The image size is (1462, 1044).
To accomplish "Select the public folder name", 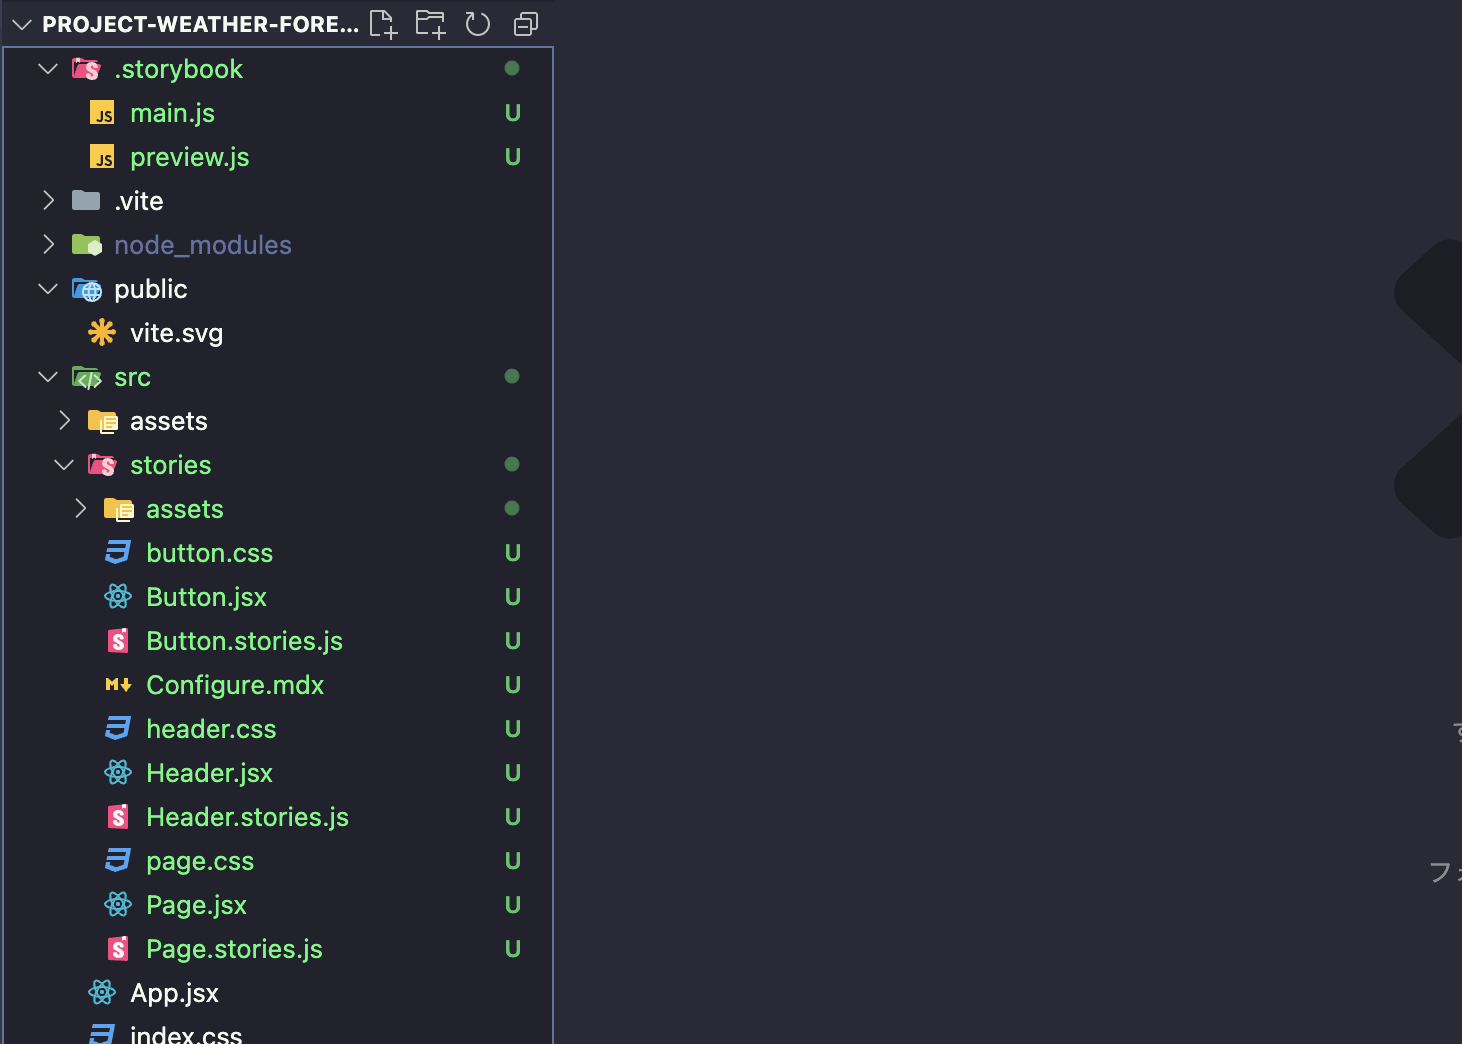I will pos(151,289).
